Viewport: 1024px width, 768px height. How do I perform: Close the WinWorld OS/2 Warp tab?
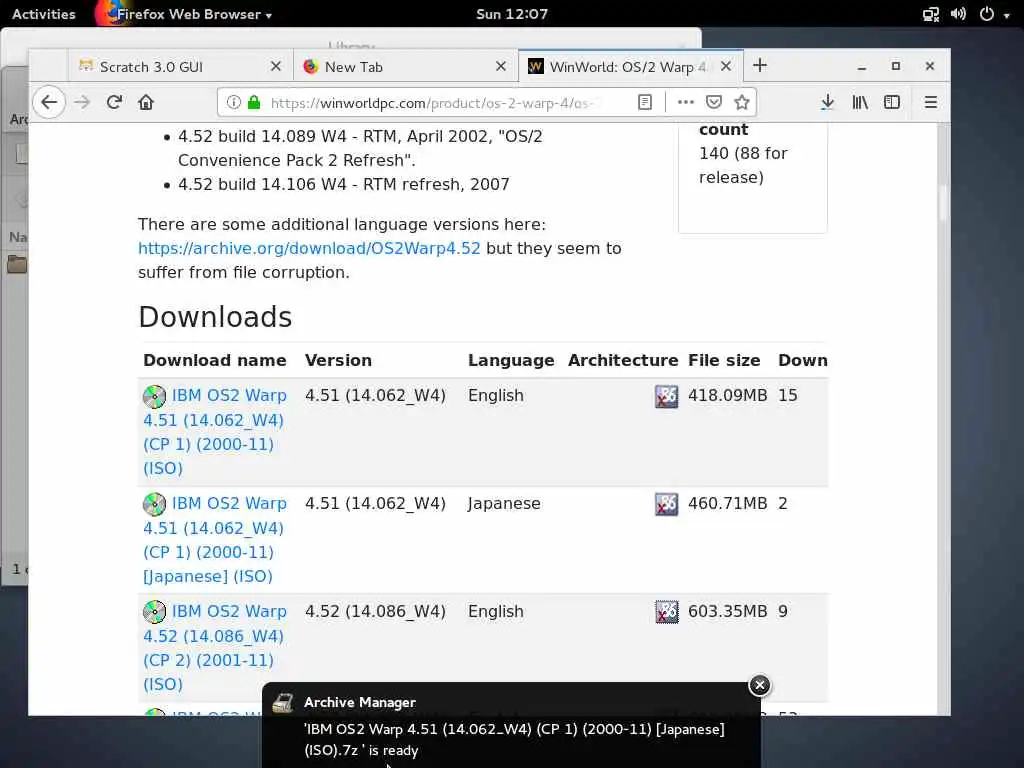(x=726, y=67)
